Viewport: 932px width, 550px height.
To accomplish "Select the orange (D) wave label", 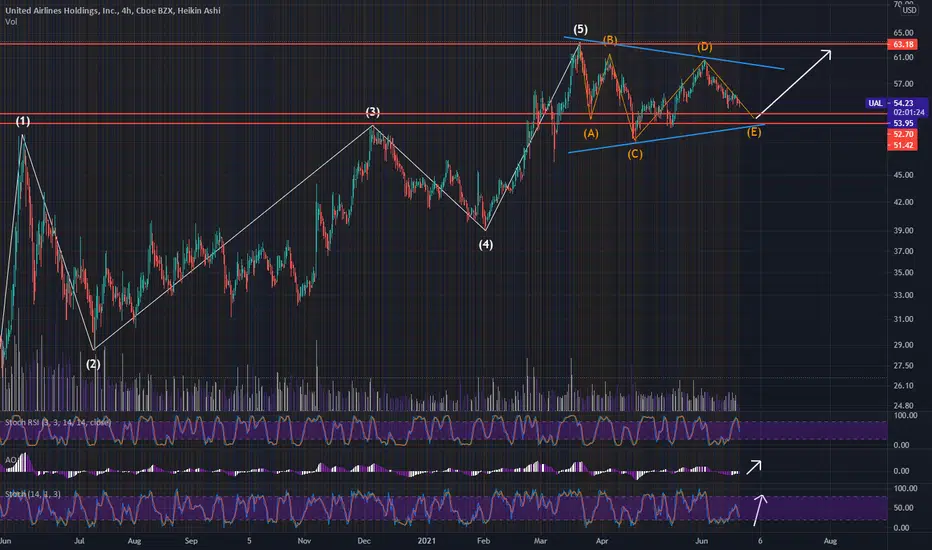I will [x=704, y=47].
